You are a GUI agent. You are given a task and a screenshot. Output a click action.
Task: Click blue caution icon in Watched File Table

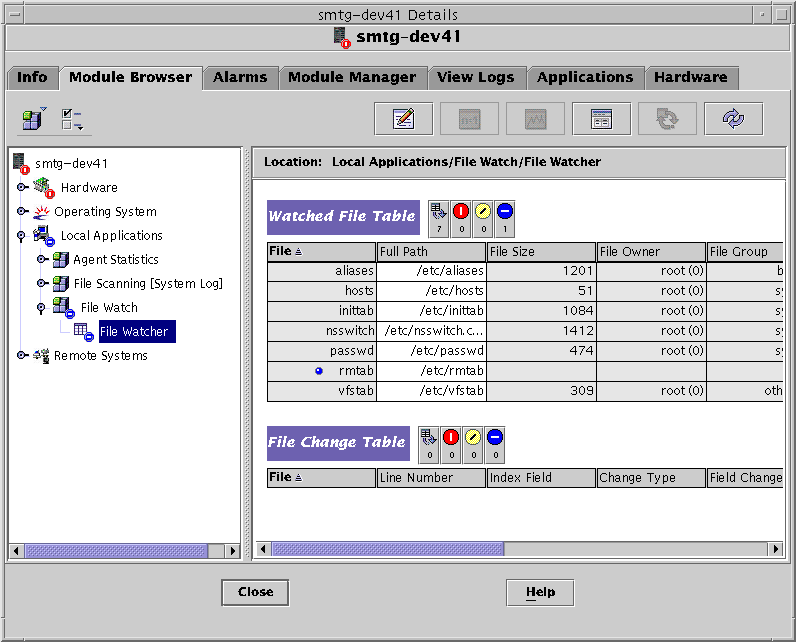pyautogui.click(x=505, y=219)
